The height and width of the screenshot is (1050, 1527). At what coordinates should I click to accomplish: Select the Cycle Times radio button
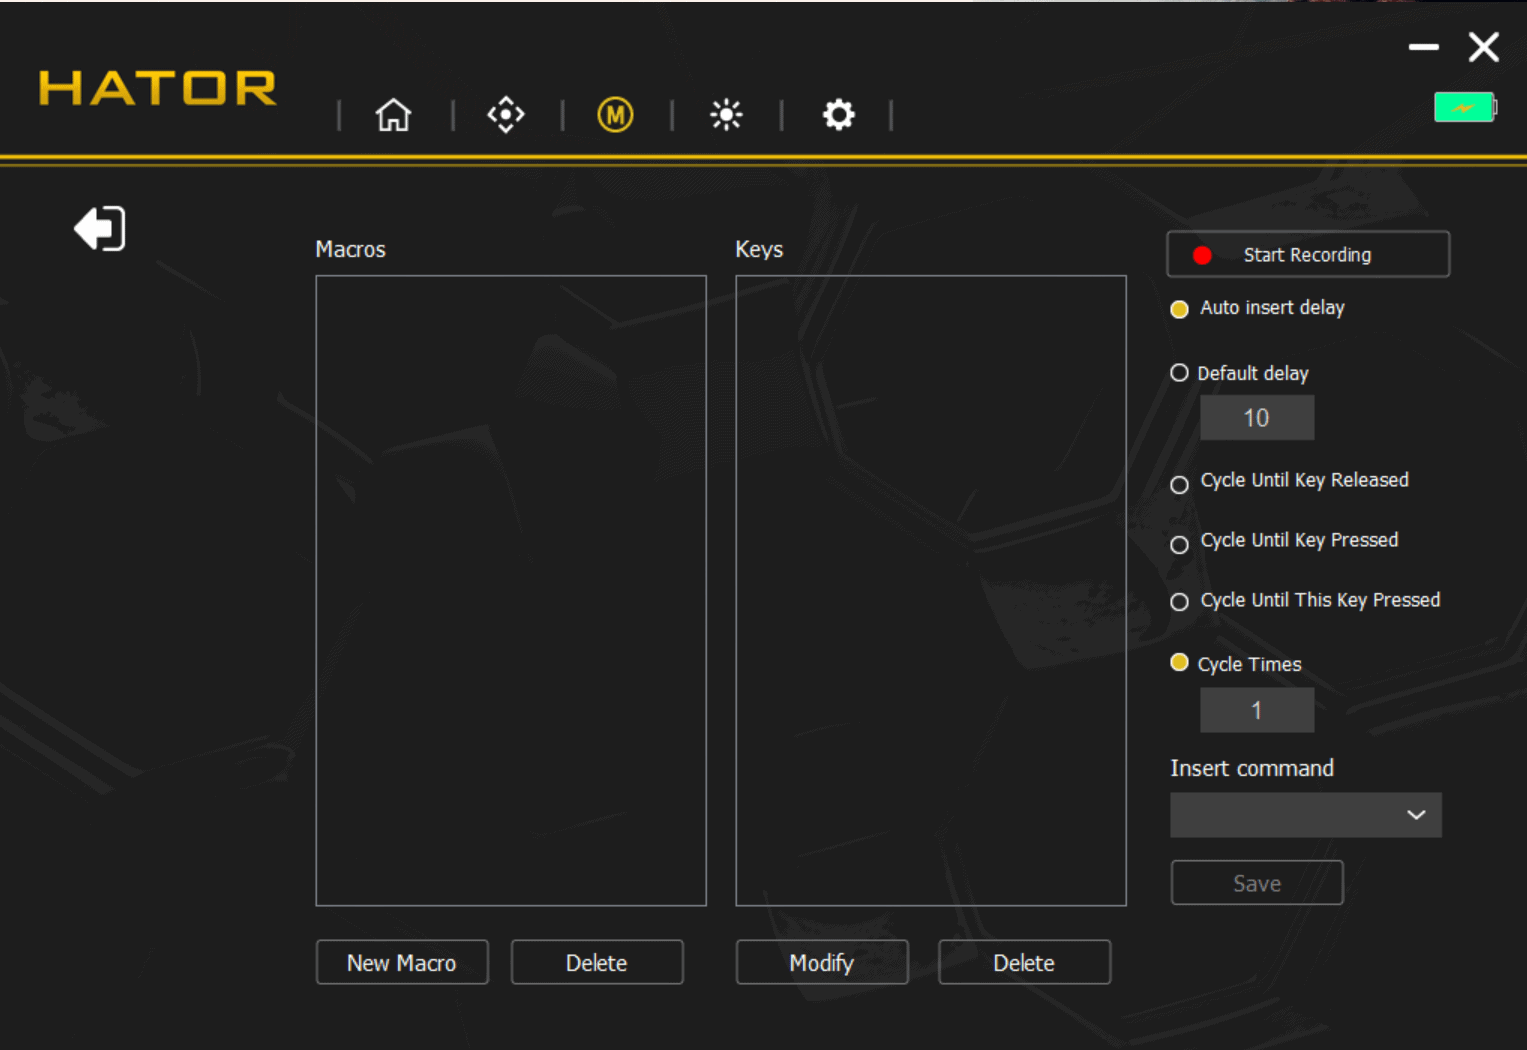[1179, 663]
